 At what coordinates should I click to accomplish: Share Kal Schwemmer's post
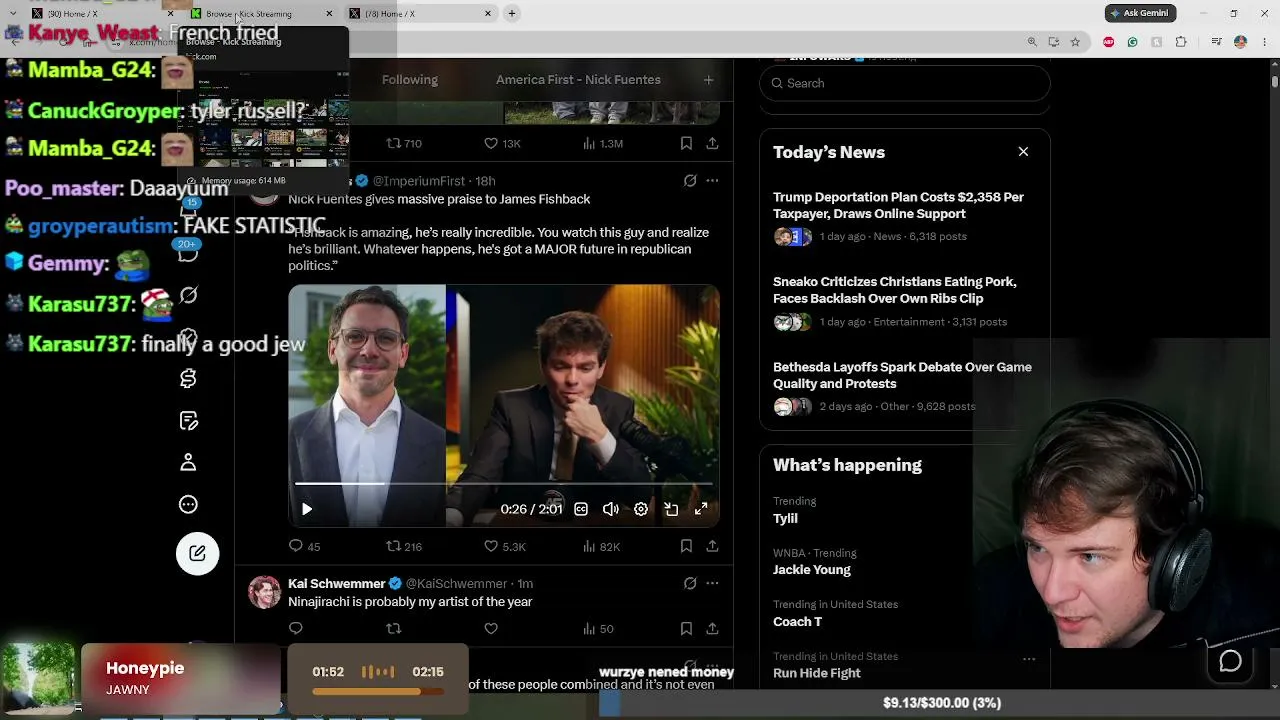712,628
